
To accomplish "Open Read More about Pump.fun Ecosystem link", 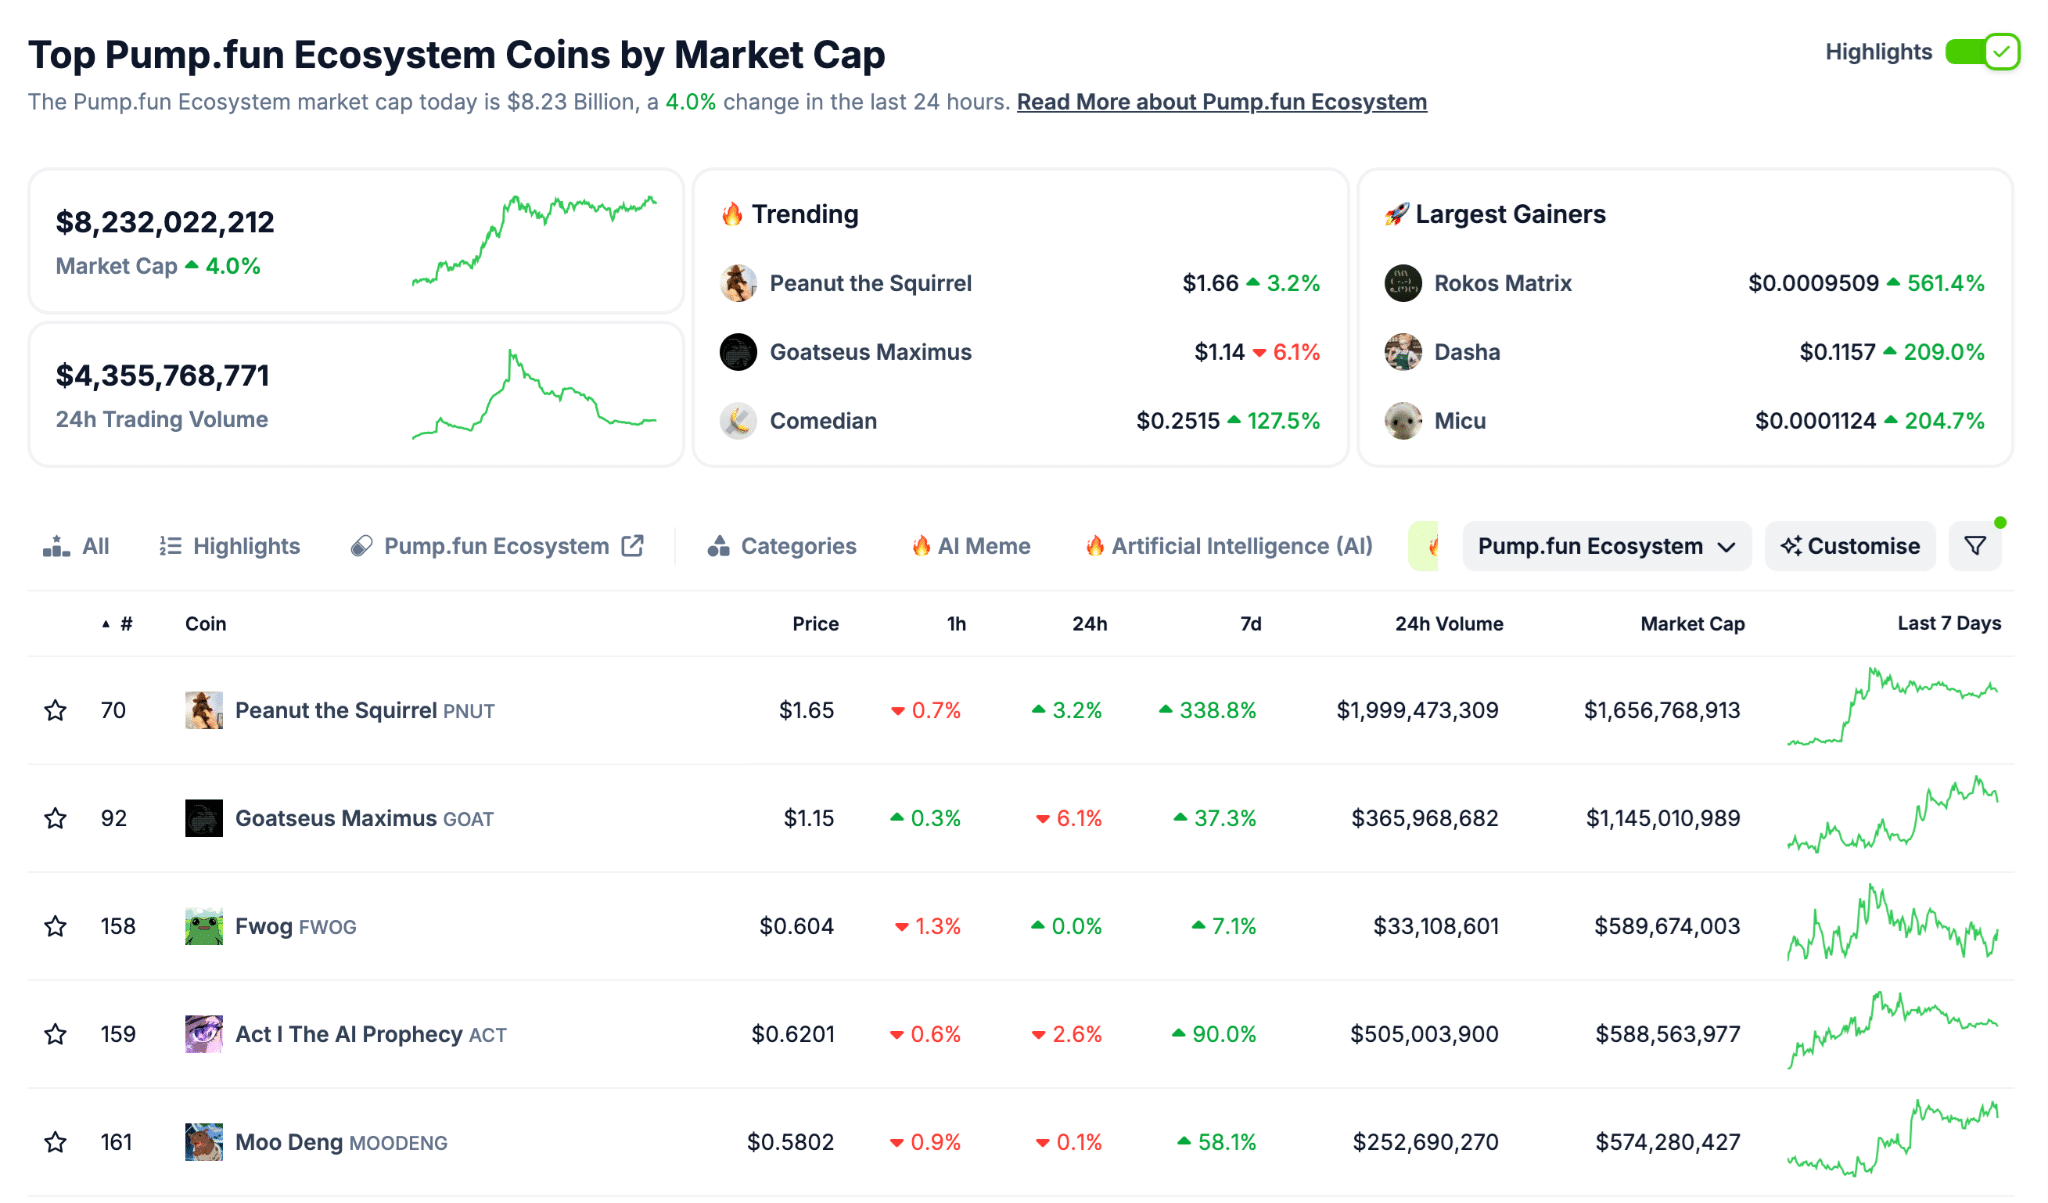I will (1221, 102).
